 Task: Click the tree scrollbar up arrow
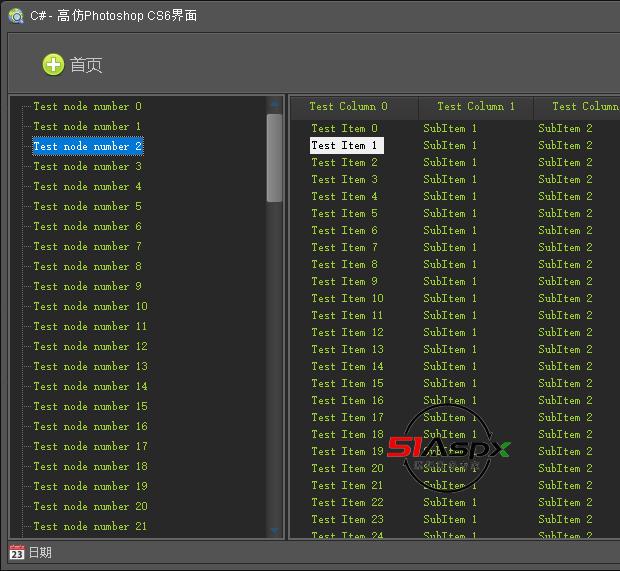tap(274, 105)
